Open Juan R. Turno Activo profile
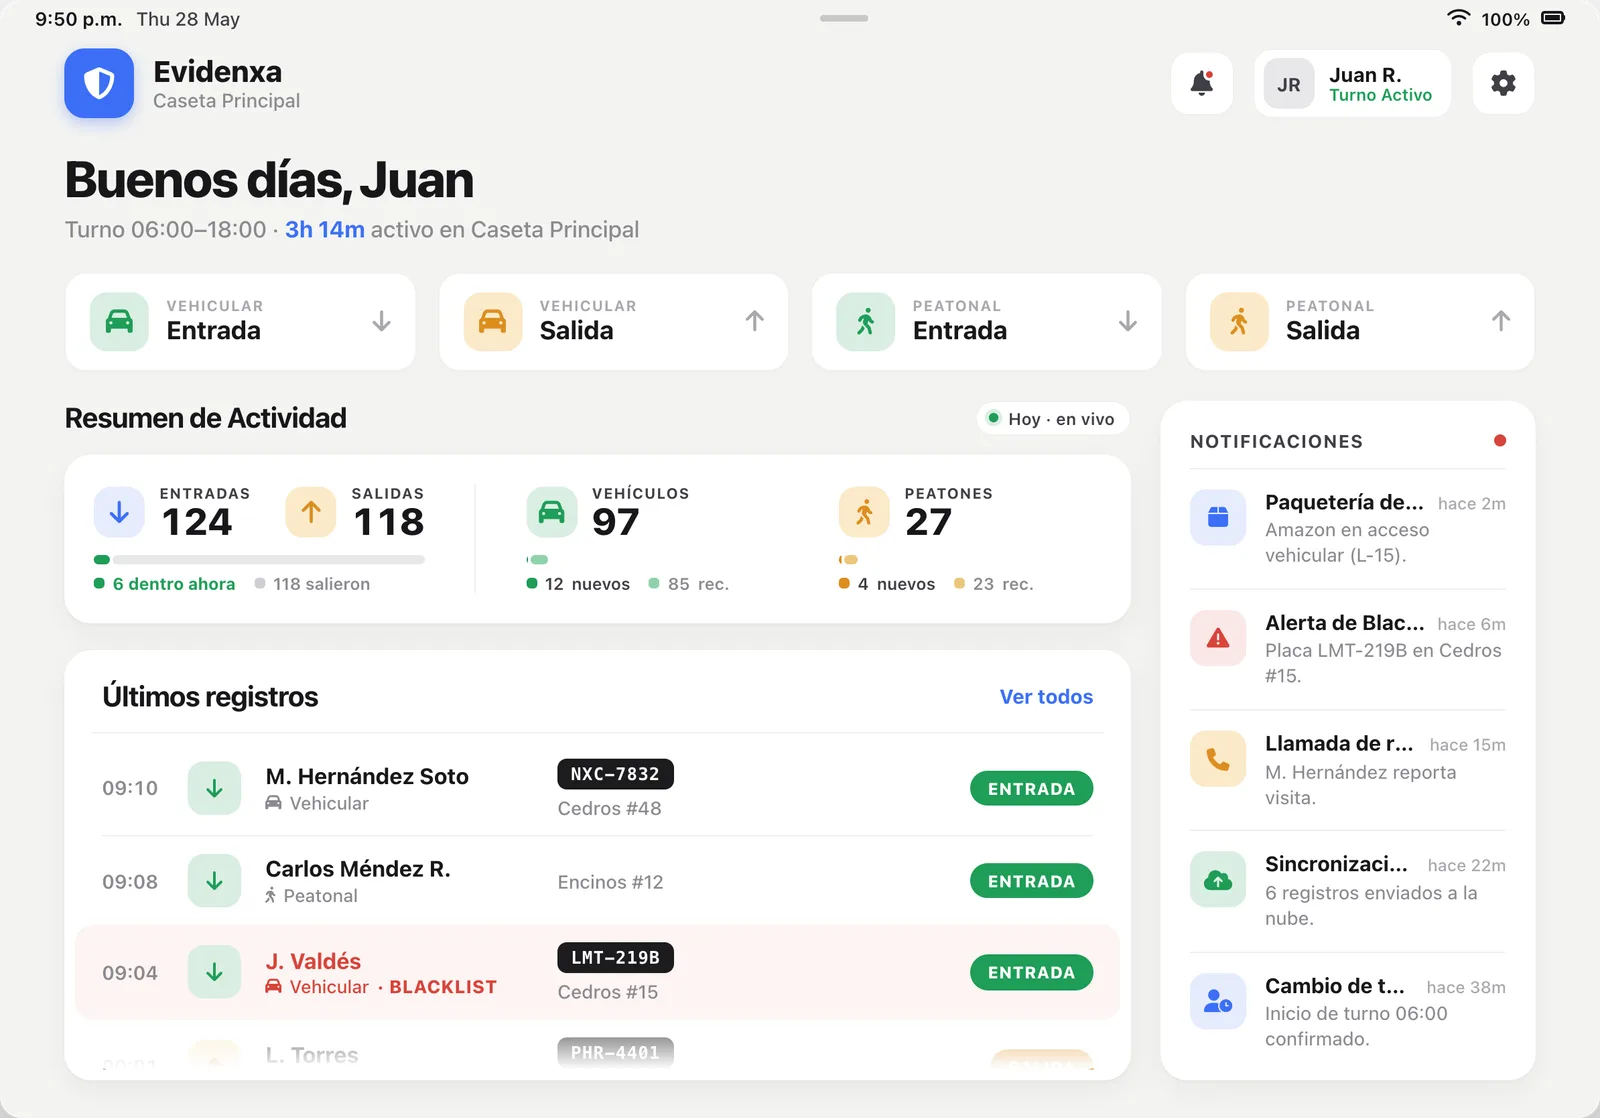Viewport: 1600px width, 1118px height. (x=1353, y=84)
